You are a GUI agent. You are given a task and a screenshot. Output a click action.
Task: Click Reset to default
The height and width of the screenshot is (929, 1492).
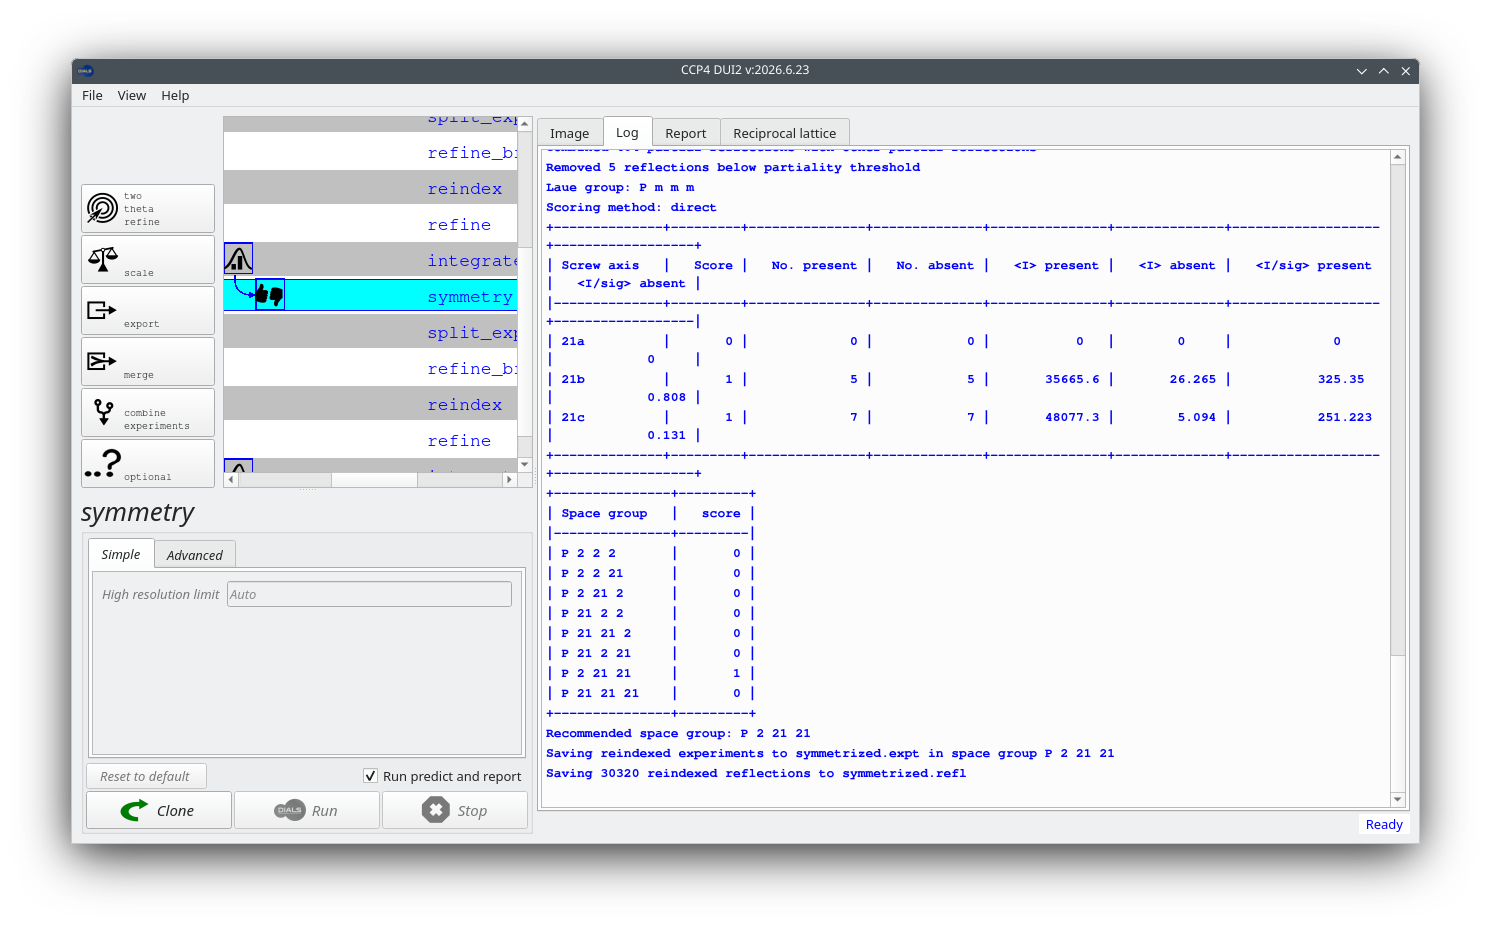coord(146,776)
